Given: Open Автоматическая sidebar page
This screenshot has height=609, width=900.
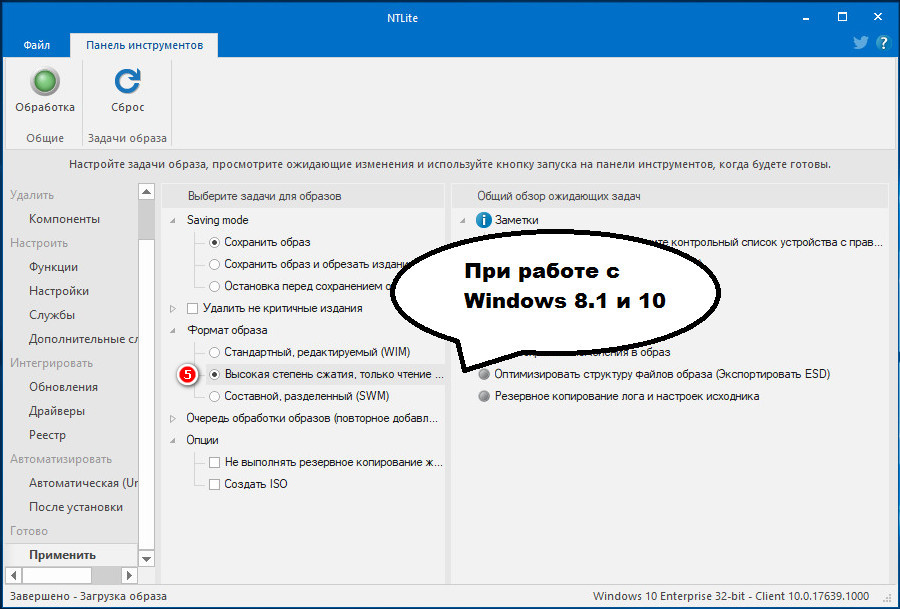Looking at the screenshot, I should coord(83,483).
